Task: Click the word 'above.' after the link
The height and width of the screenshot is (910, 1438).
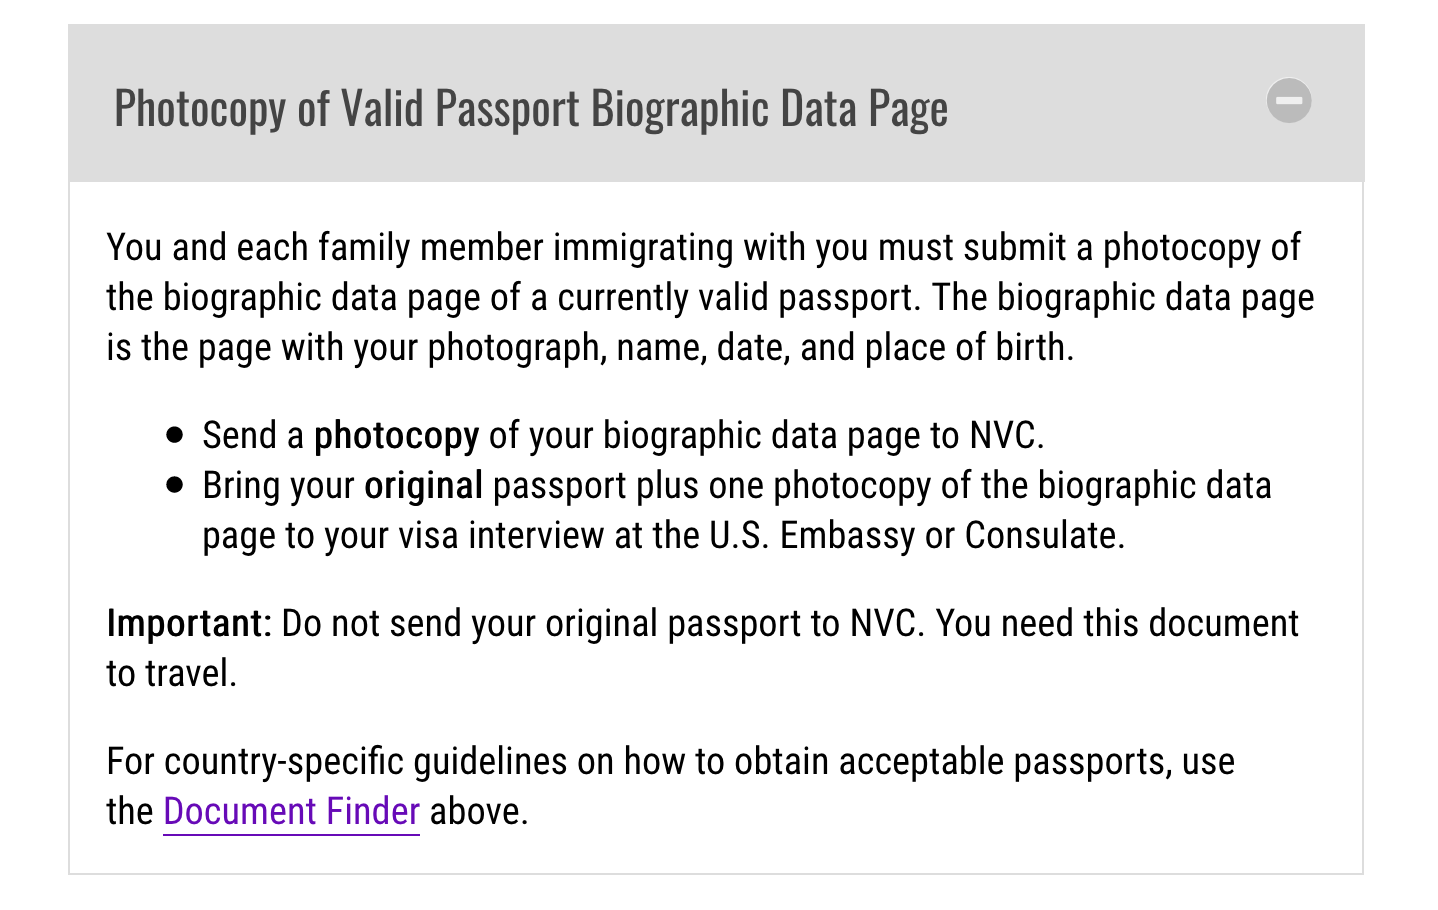Action: click(x=479, y=811)
